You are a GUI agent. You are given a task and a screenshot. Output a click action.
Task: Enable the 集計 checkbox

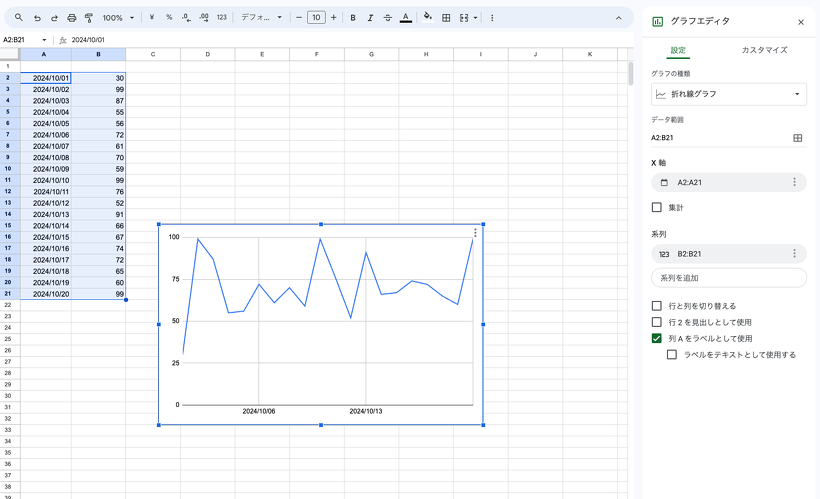click(x=657, y=208)
